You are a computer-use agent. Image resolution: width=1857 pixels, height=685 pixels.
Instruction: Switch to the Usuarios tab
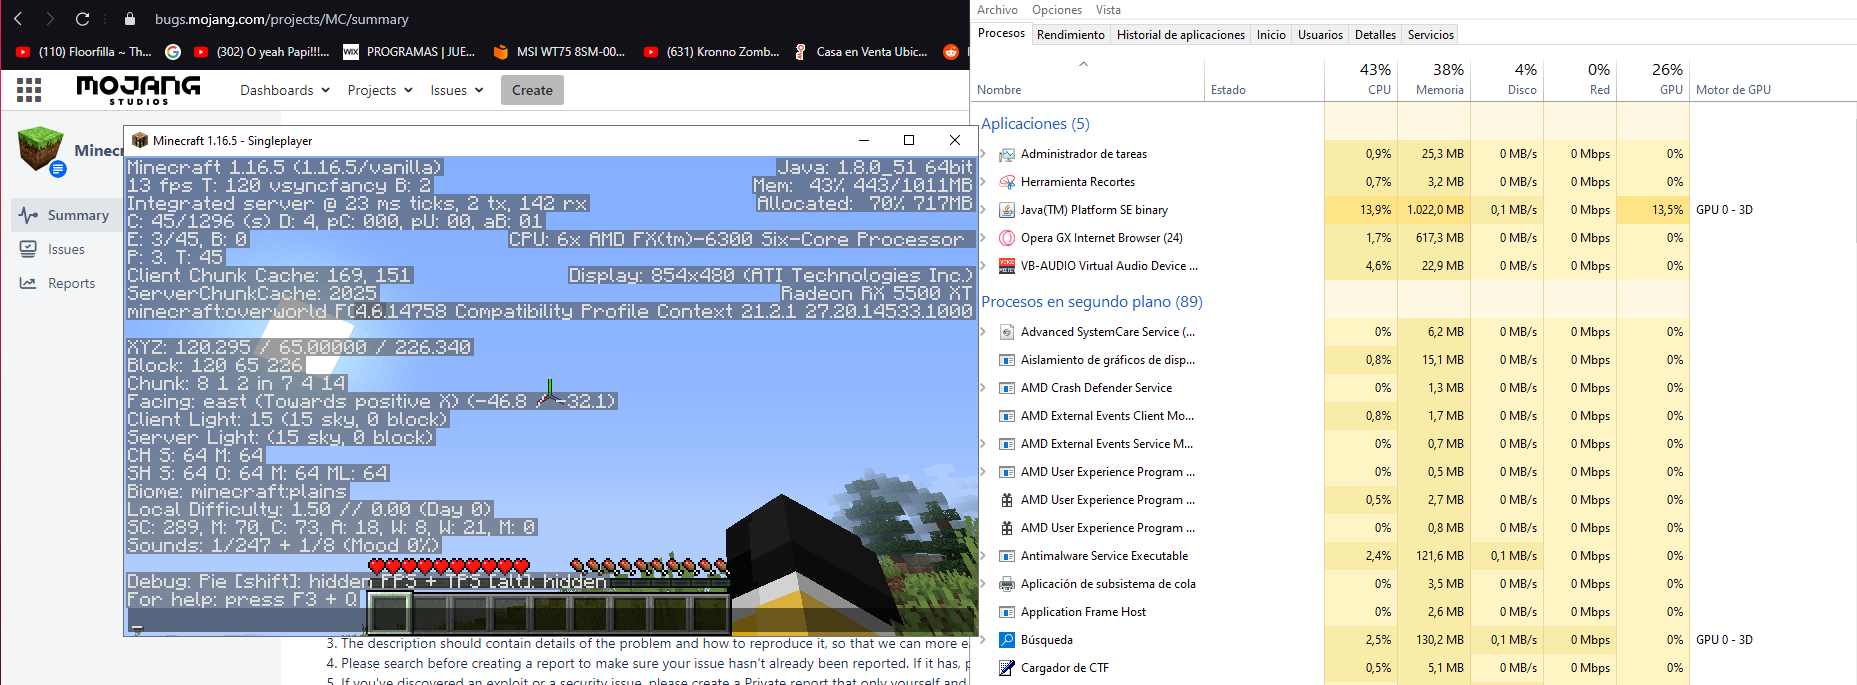(1320, 35)
